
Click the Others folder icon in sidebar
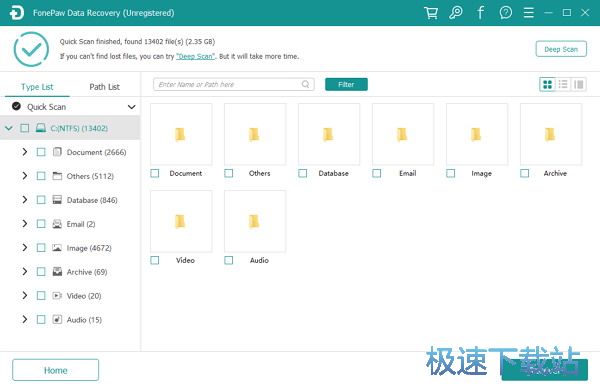coord(57,176)
